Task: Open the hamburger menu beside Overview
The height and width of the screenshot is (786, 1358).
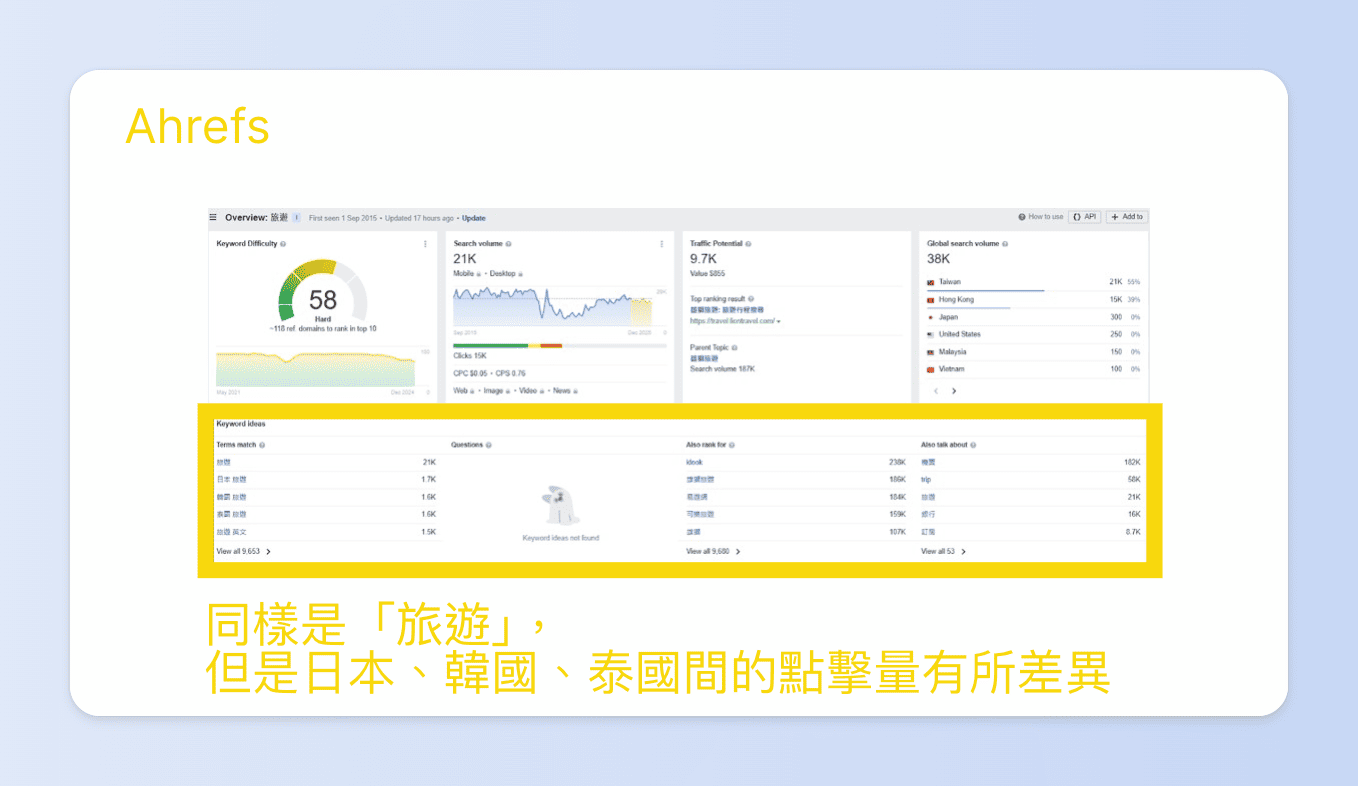Action: coord(213,218)
